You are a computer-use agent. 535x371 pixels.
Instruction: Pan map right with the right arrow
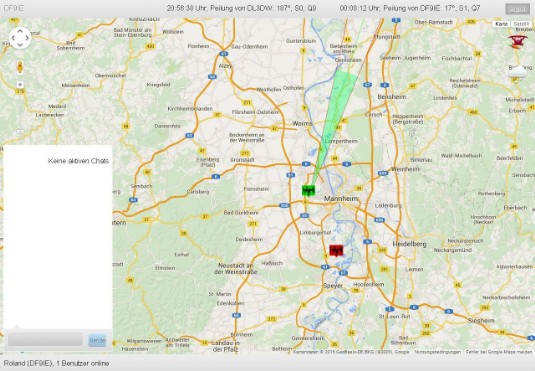(x=27, y=38)
